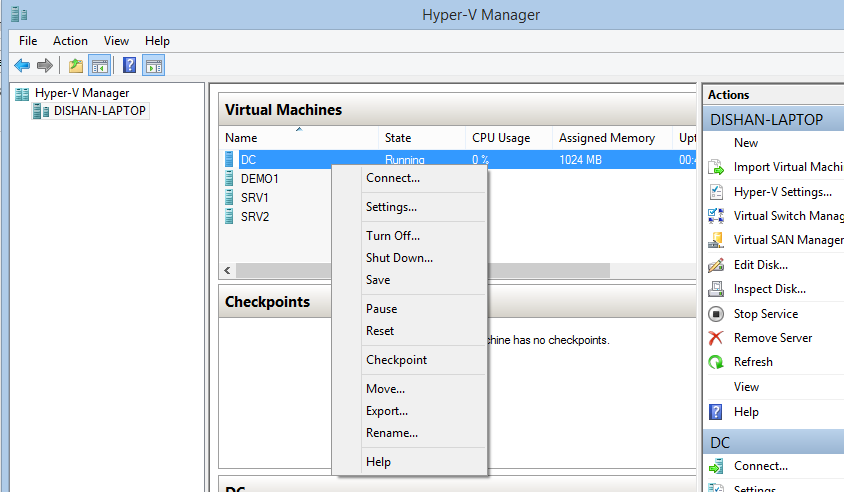Click the Up one level folder icon
The height and width of the screenshot is (492, 844).
76,66
